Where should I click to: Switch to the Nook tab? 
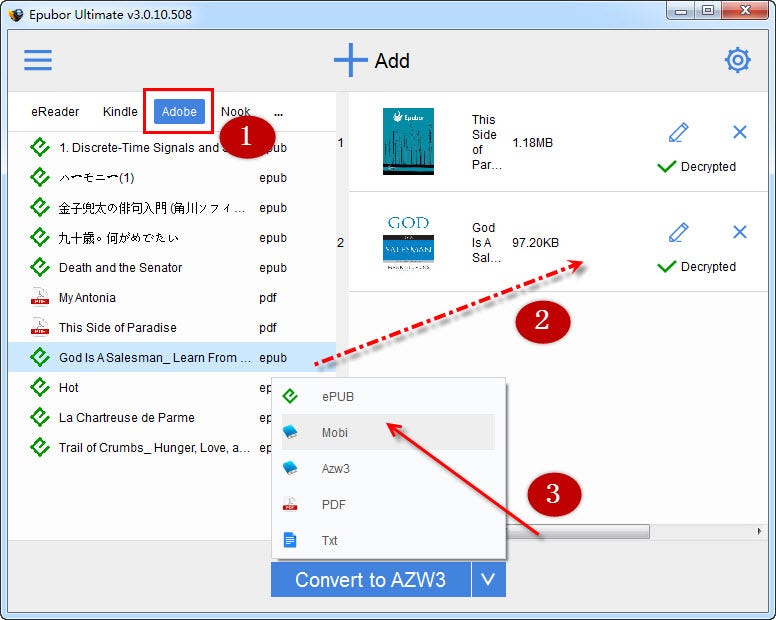coord(236,112)
